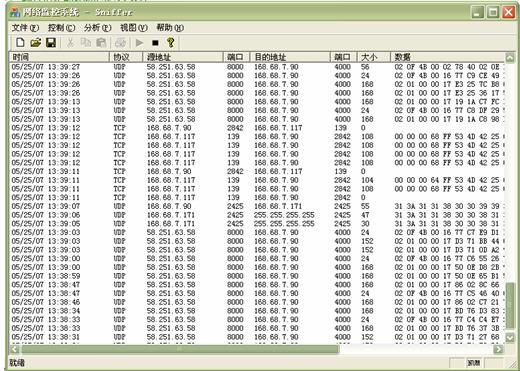Click the Paste clipboard toolbar icon
The width and height of the screenshot is (520, 371).
click(x=101, y=43)
